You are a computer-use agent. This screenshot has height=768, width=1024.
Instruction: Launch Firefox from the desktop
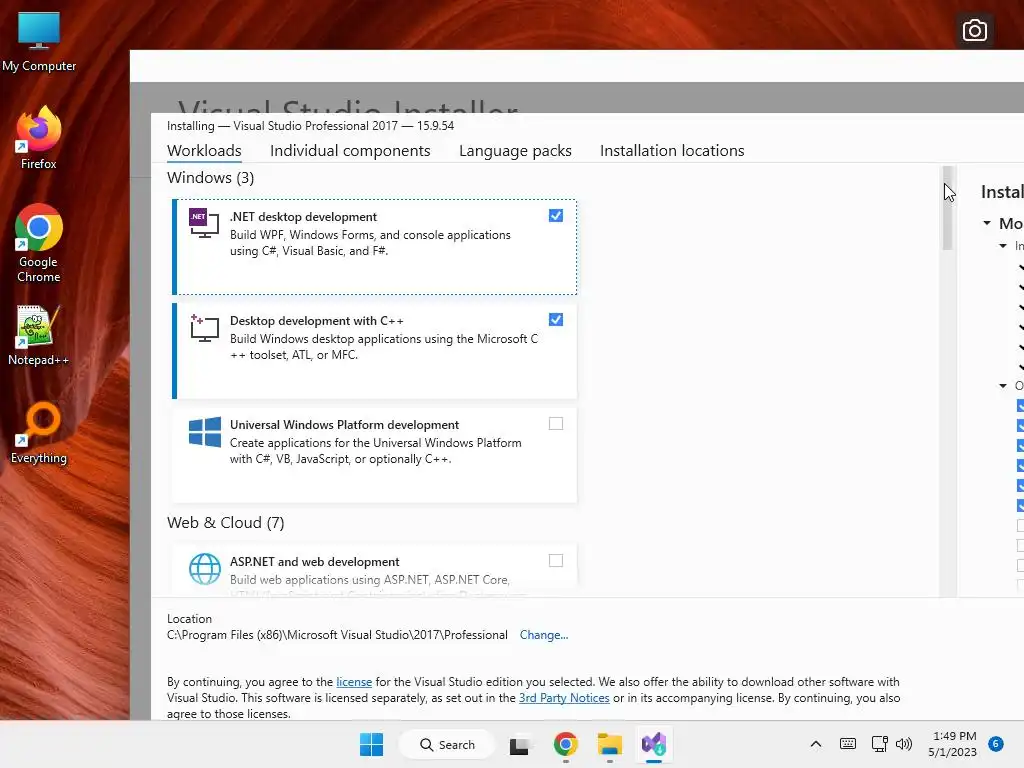(39, 138)
